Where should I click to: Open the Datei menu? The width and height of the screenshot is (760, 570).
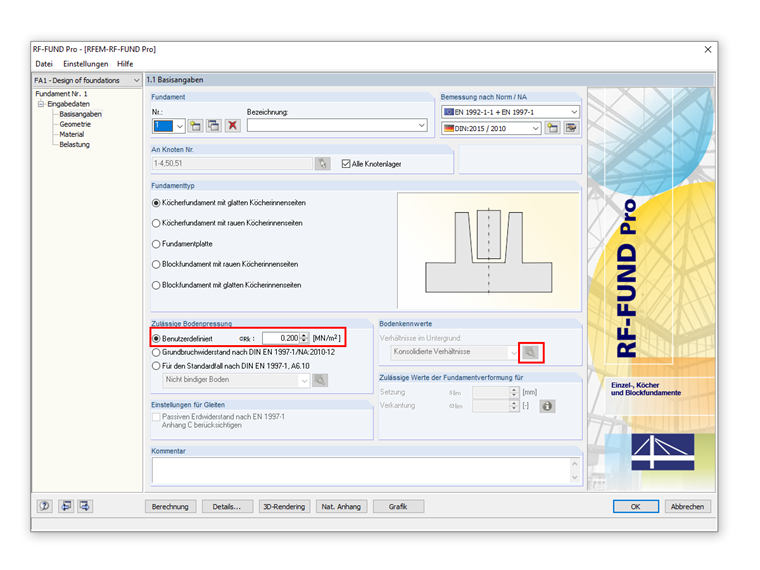44,64
